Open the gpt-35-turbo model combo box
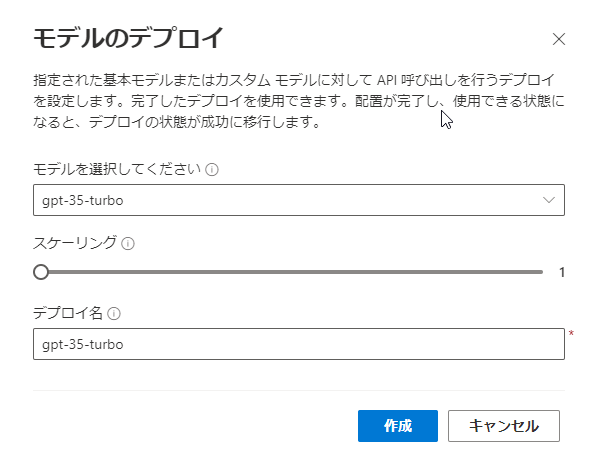The width and height of the screenshot is (596, 463). click(x=299, y=200)
